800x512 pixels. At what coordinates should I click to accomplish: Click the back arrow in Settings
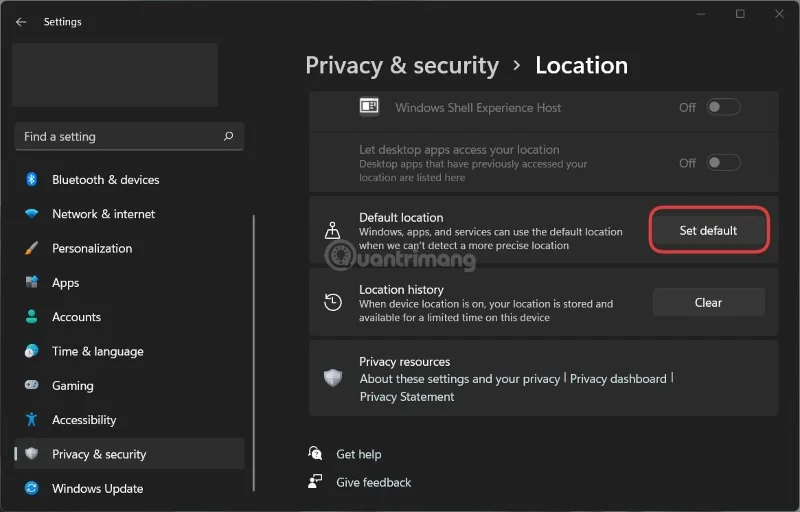tap(21, 22)
